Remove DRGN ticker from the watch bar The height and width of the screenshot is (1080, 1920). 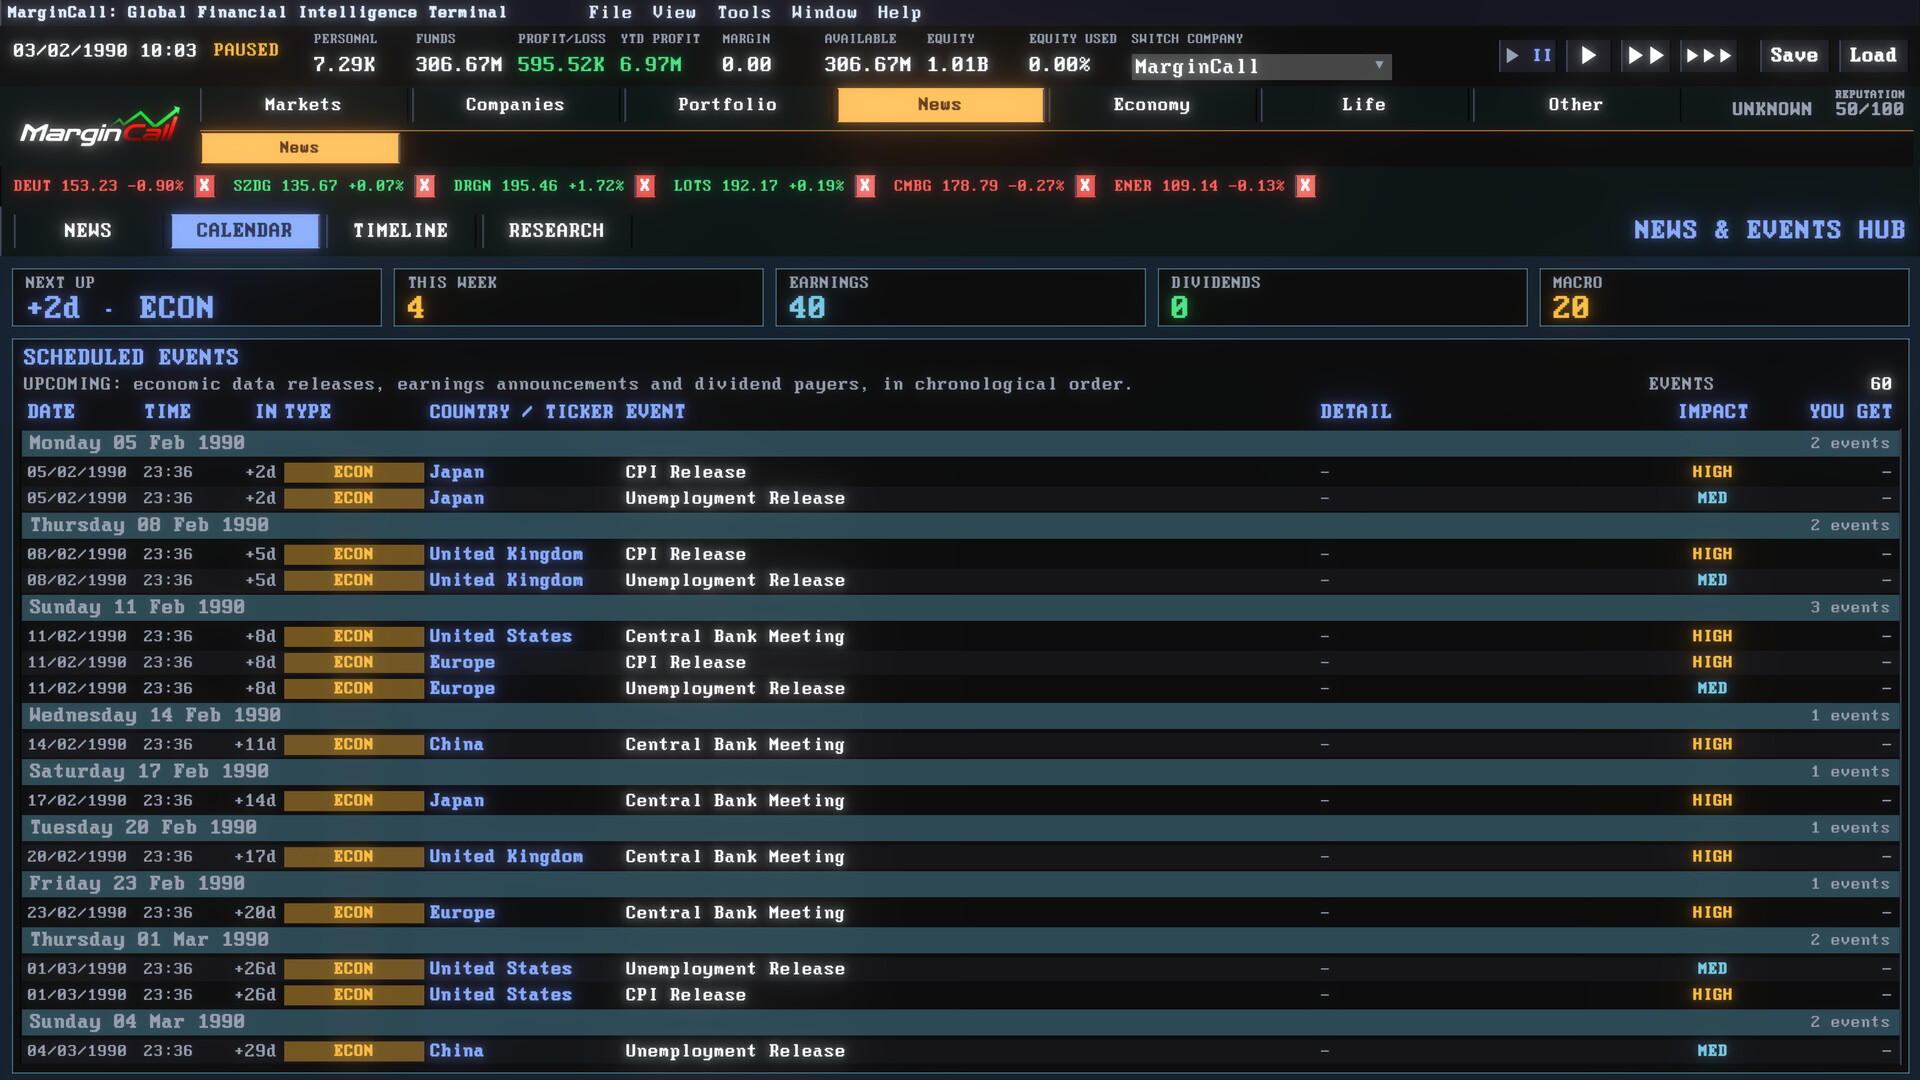click(x=645, y=186)
